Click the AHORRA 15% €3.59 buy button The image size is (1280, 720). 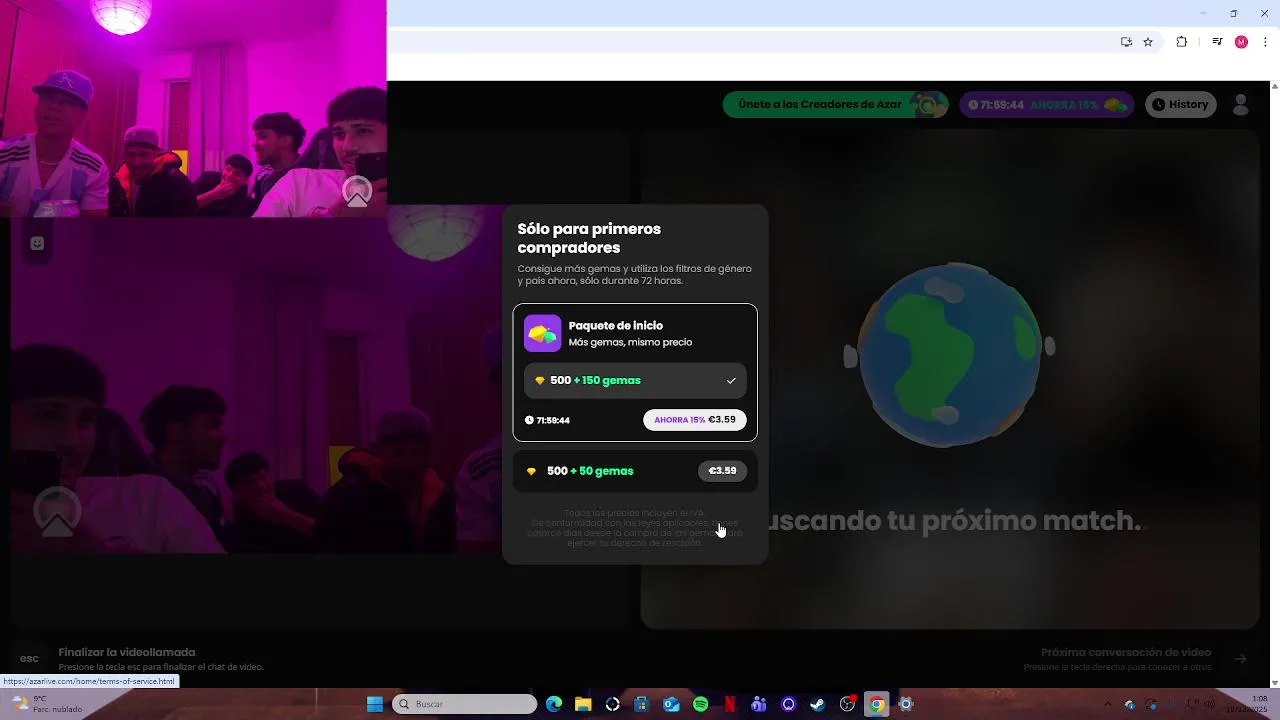pos(694,420)
